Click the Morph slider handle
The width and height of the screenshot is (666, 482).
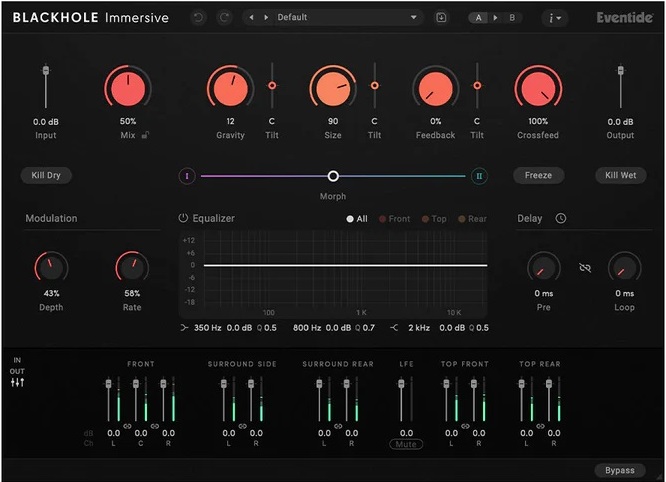pyautogui.click(x=333, y=176)
